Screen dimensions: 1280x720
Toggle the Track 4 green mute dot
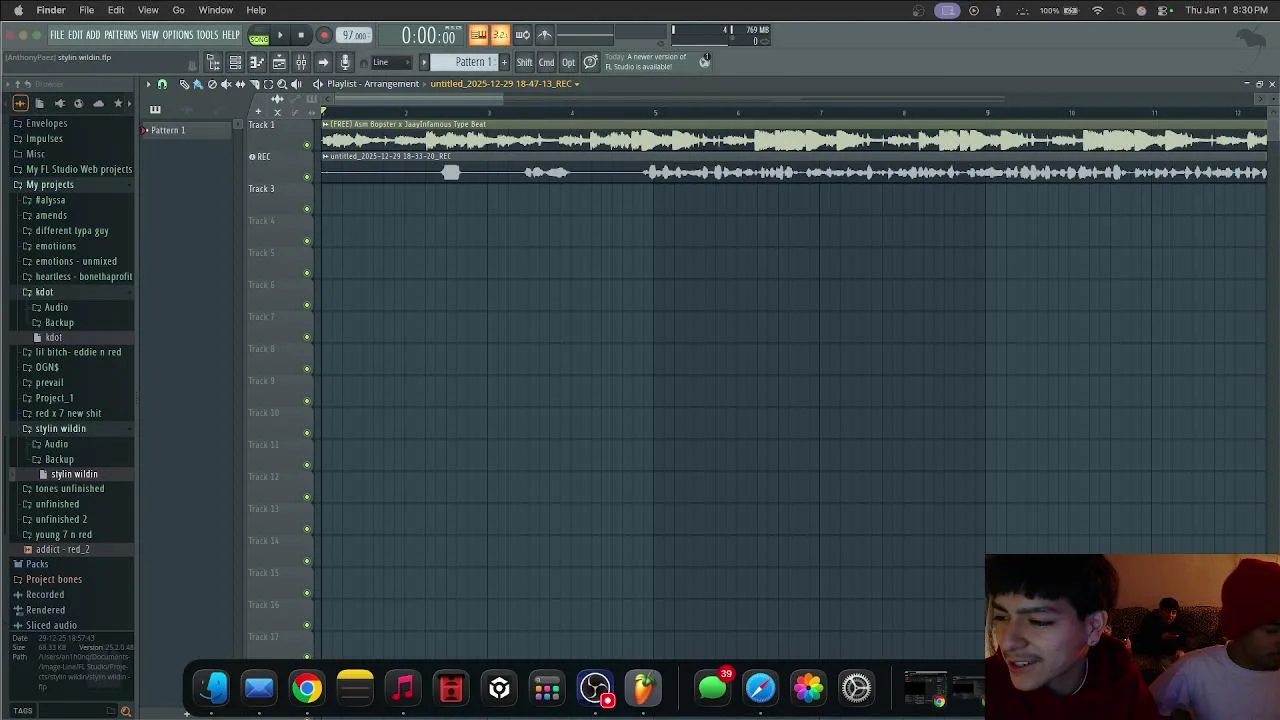pos(307,241)
